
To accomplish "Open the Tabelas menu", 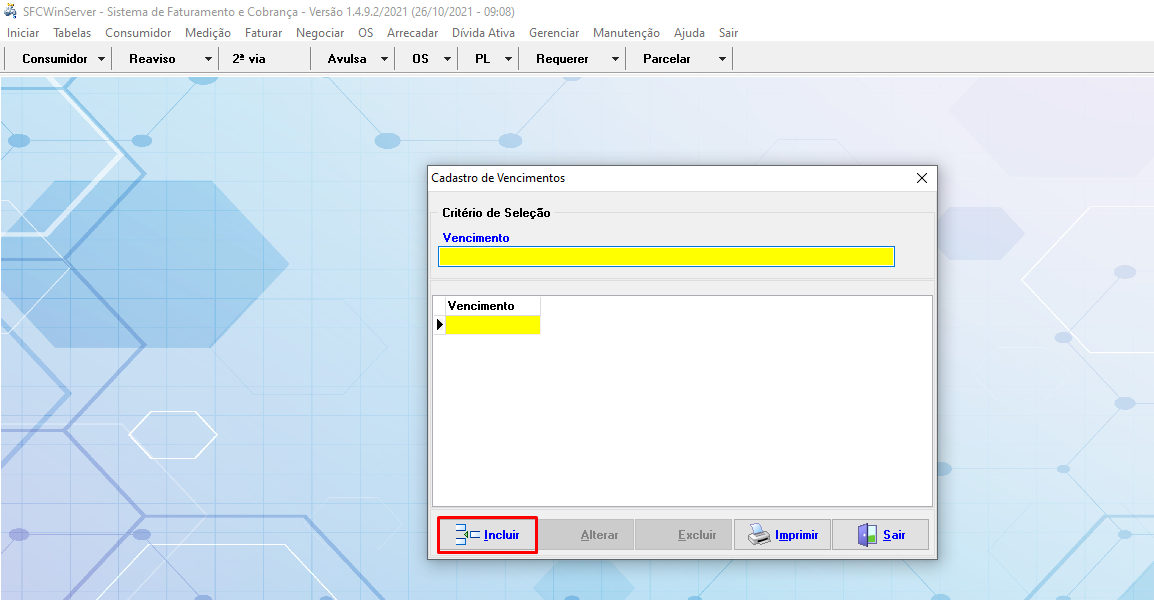I will point(72,33).
